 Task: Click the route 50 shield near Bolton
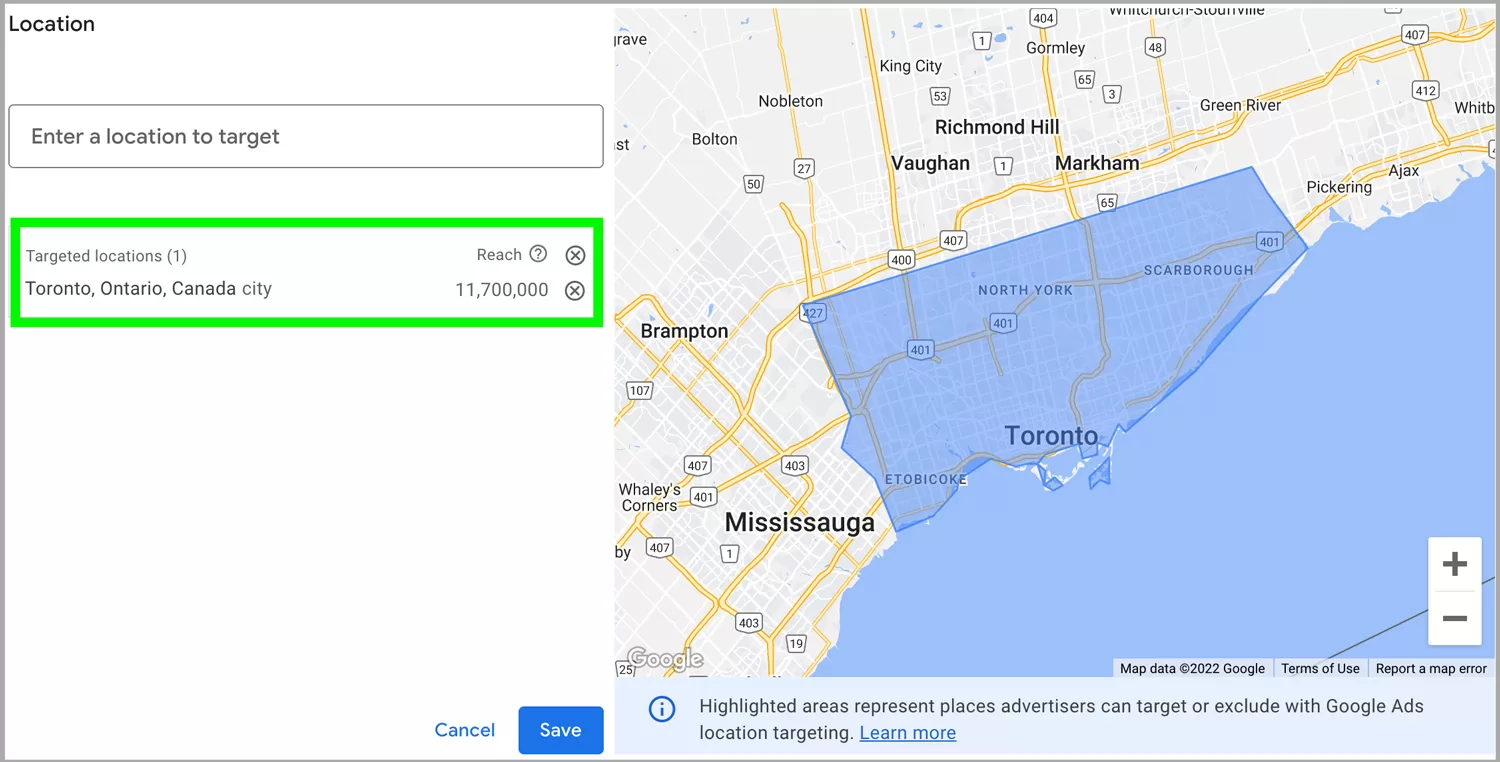[x=754, y=184]
